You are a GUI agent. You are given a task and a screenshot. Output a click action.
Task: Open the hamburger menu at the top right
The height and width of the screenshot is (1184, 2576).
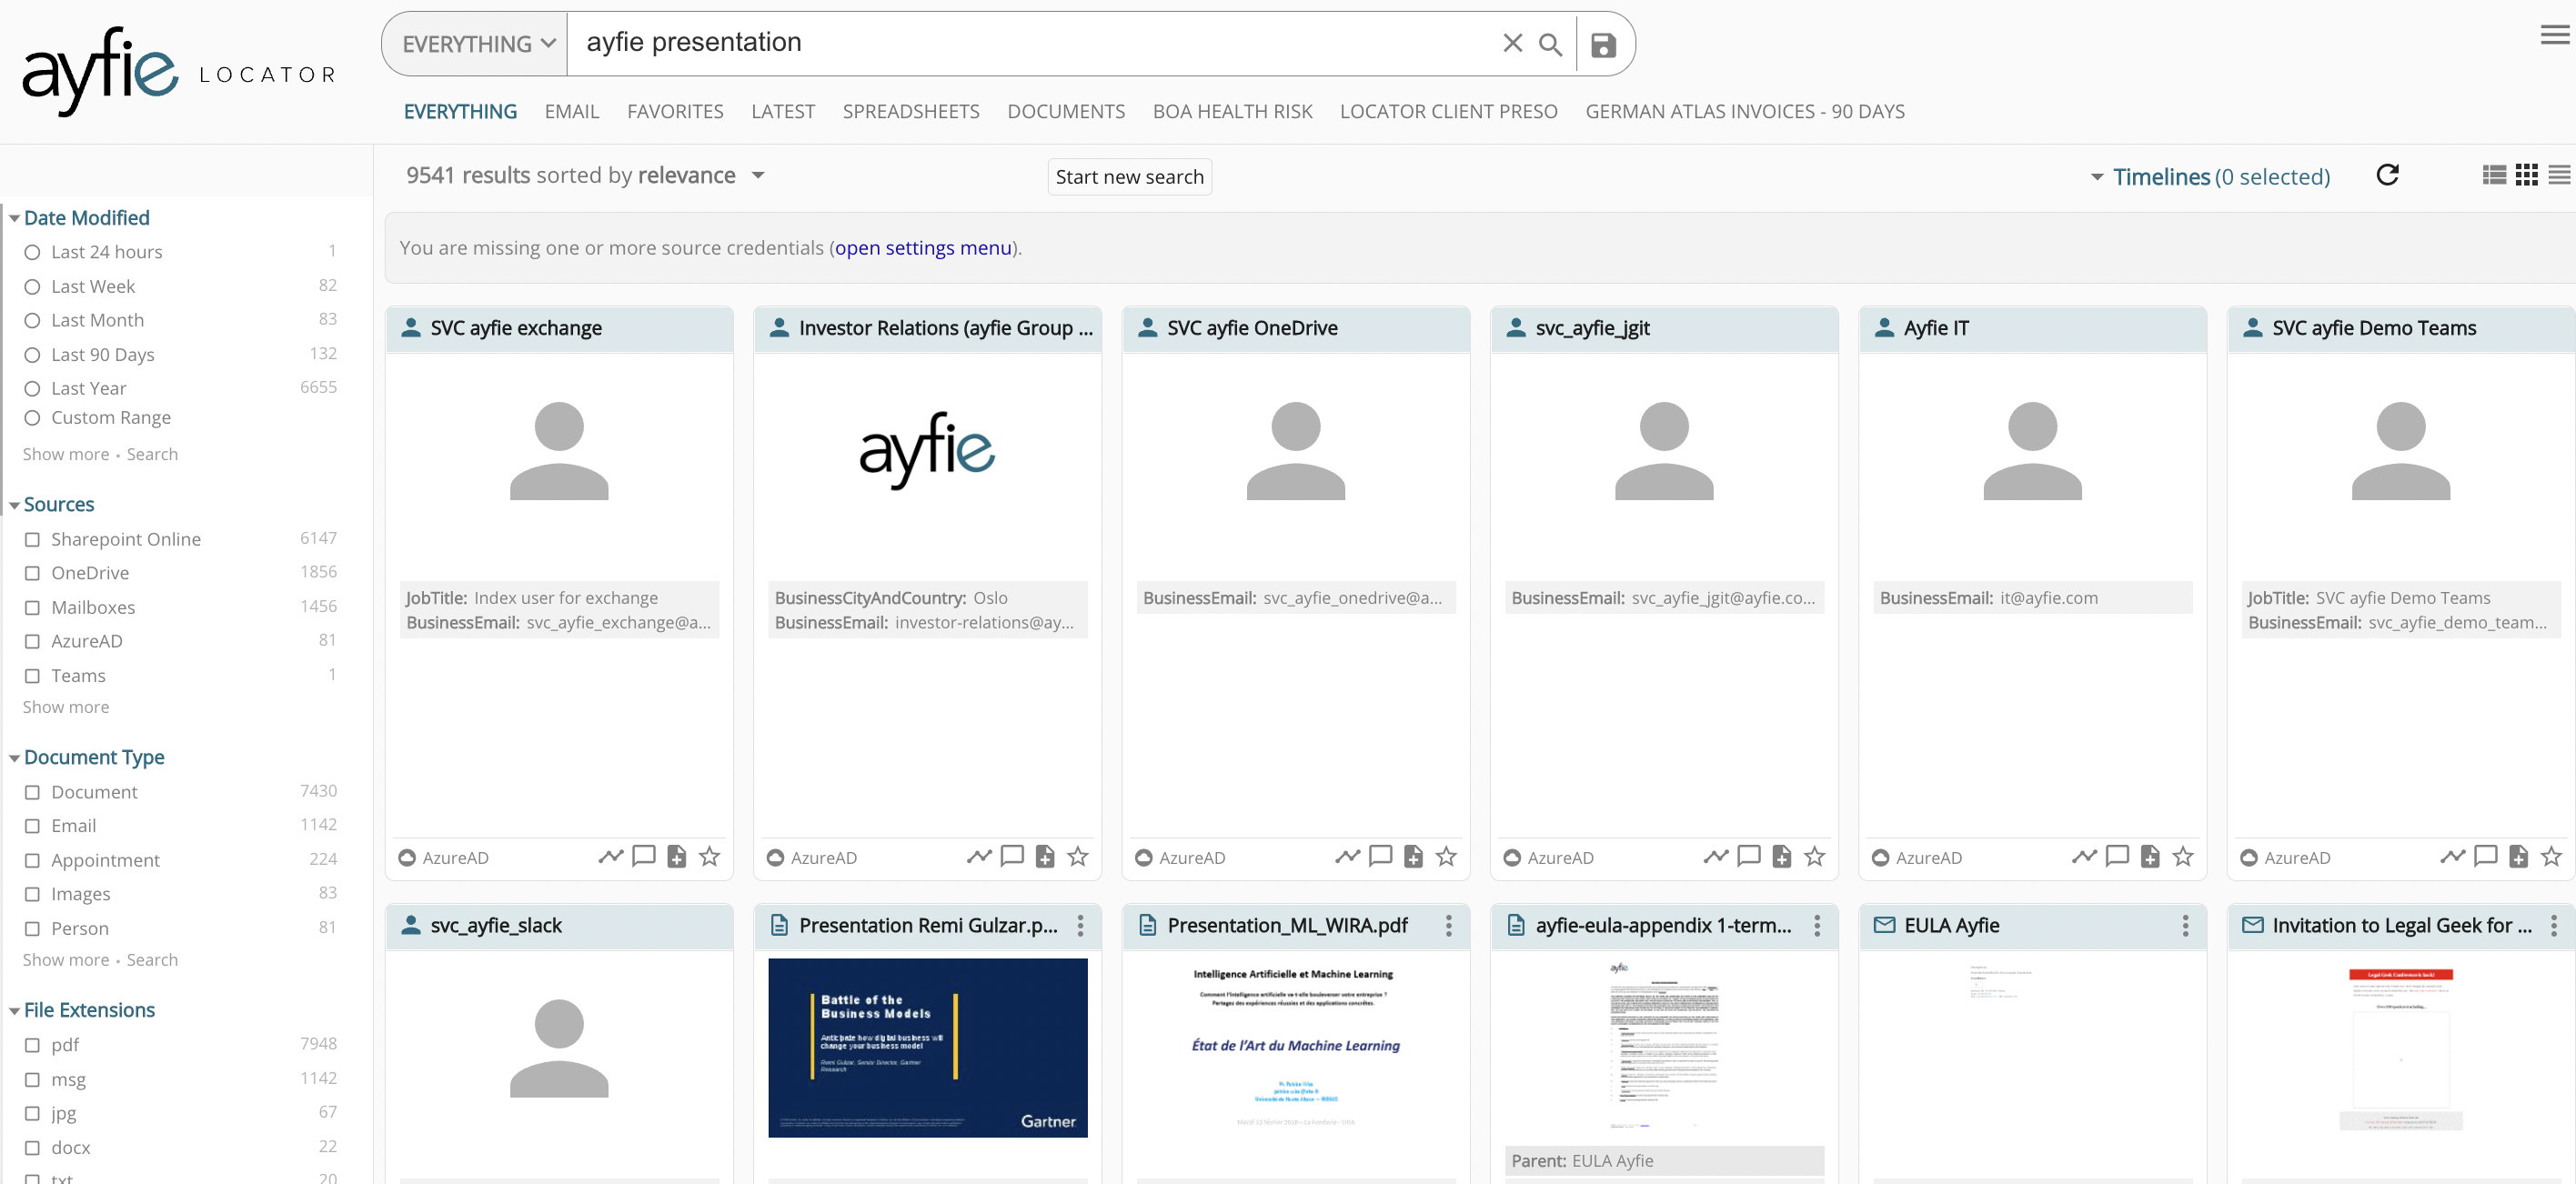2554,36
